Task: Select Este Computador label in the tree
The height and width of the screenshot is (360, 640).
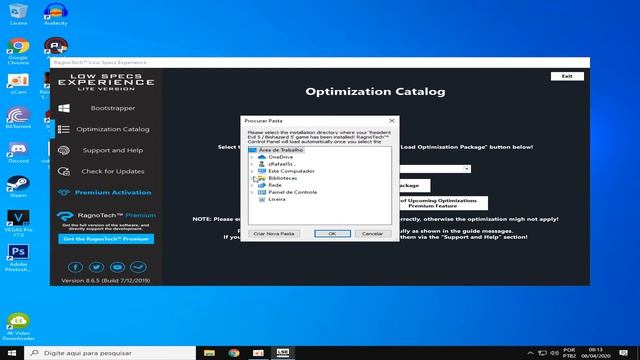Action: [291, 171]
